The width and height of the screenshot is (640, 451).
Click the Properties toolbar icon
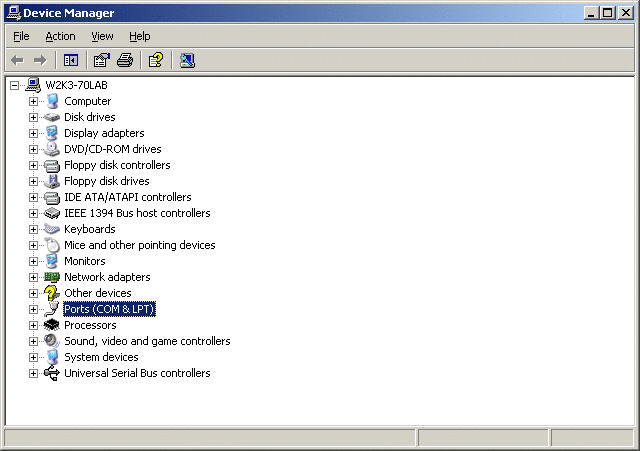[102, 61]
